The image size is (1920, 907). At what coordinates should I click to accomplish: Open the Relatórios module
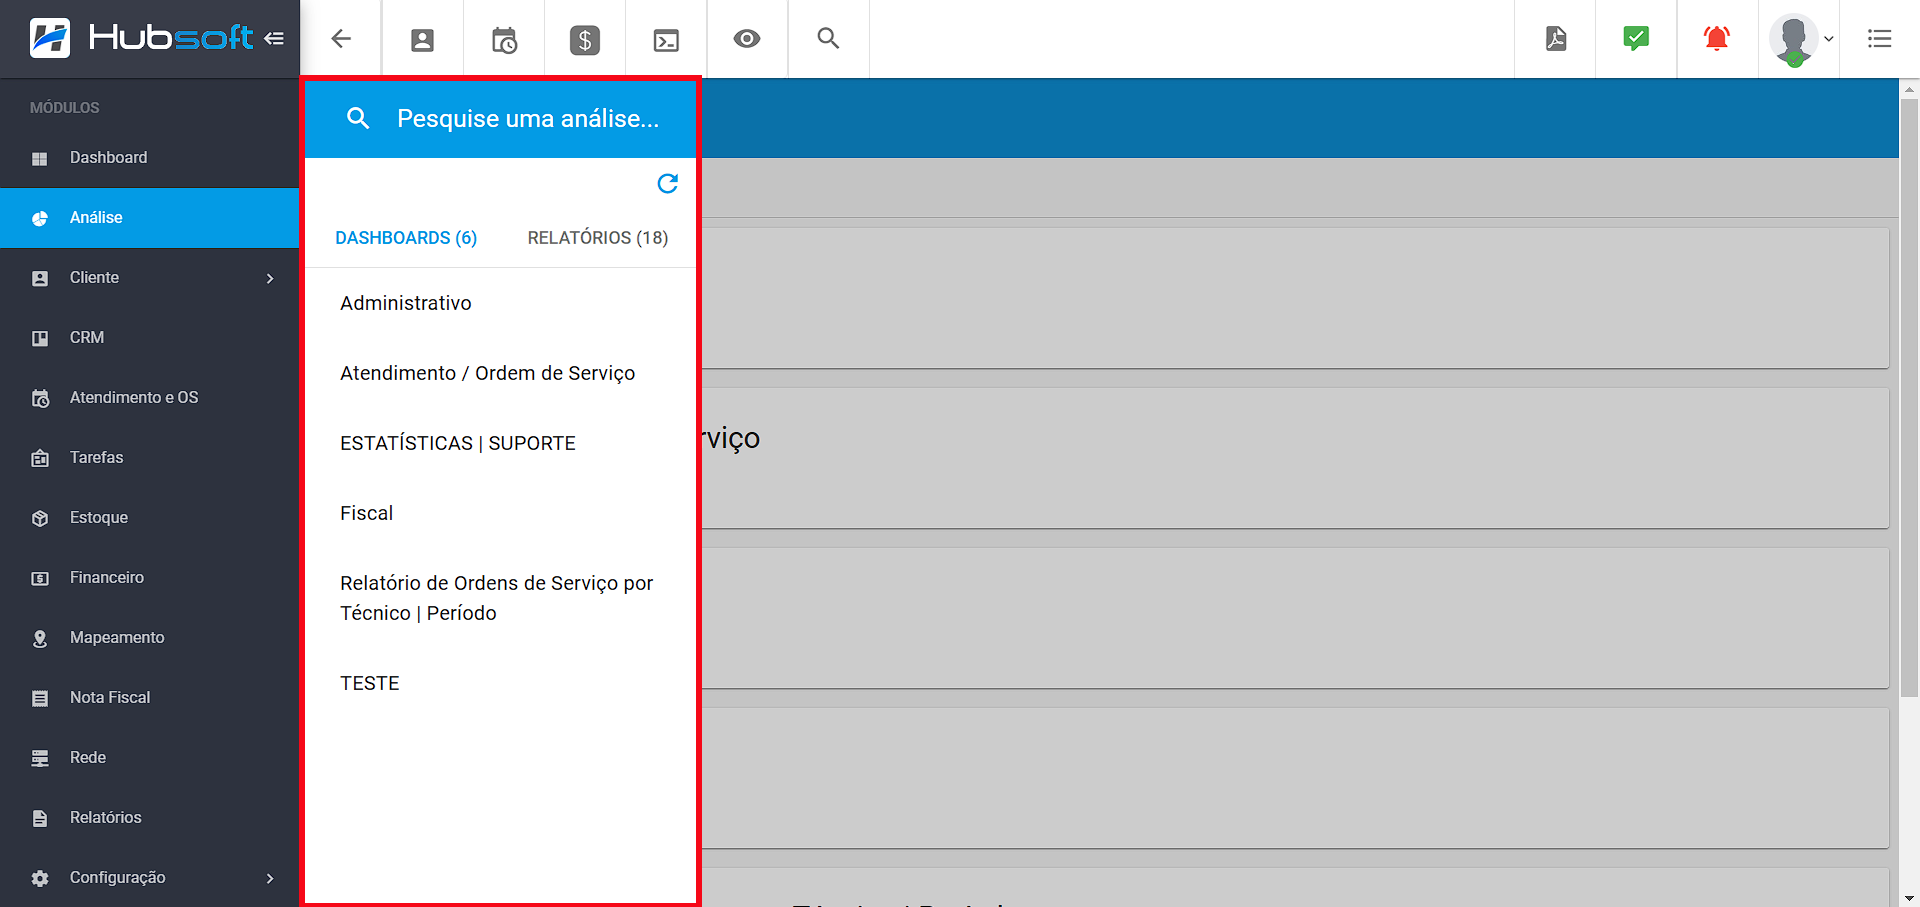(150, 818)
